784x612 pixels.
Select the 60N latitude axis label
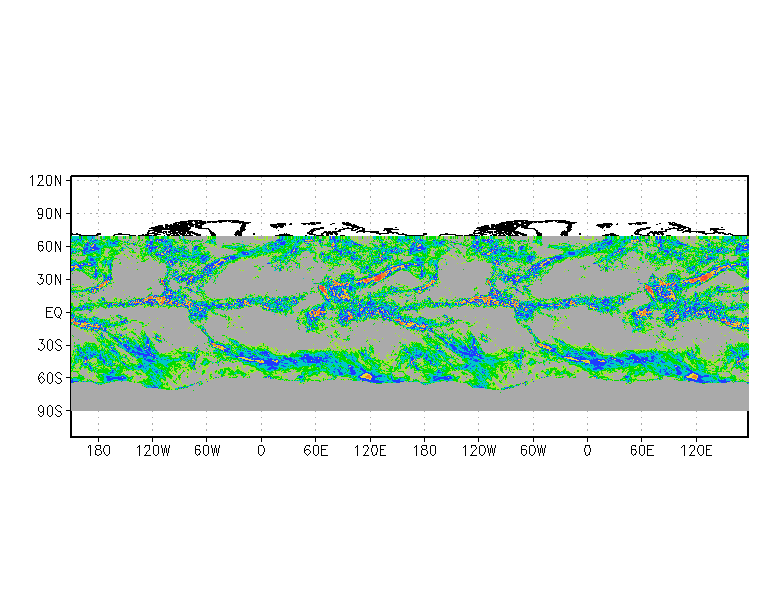click(50, 247)
